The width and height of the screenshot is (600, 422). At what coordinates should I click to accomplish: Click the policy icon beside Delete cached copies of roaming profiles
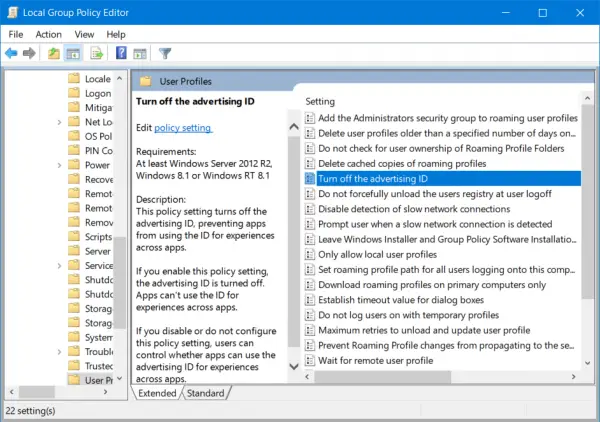pyautogui.click(x=310, y=163)
